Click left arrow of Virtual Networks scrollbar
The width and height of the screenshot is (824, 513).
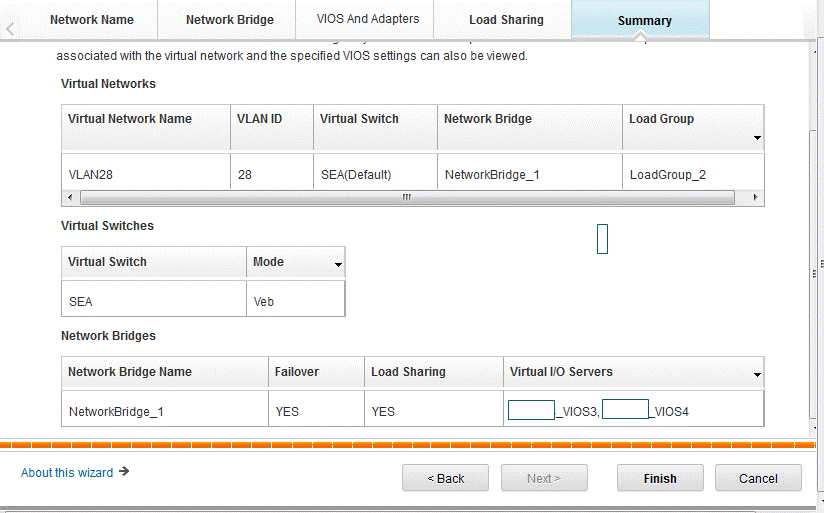click(69, 198)
